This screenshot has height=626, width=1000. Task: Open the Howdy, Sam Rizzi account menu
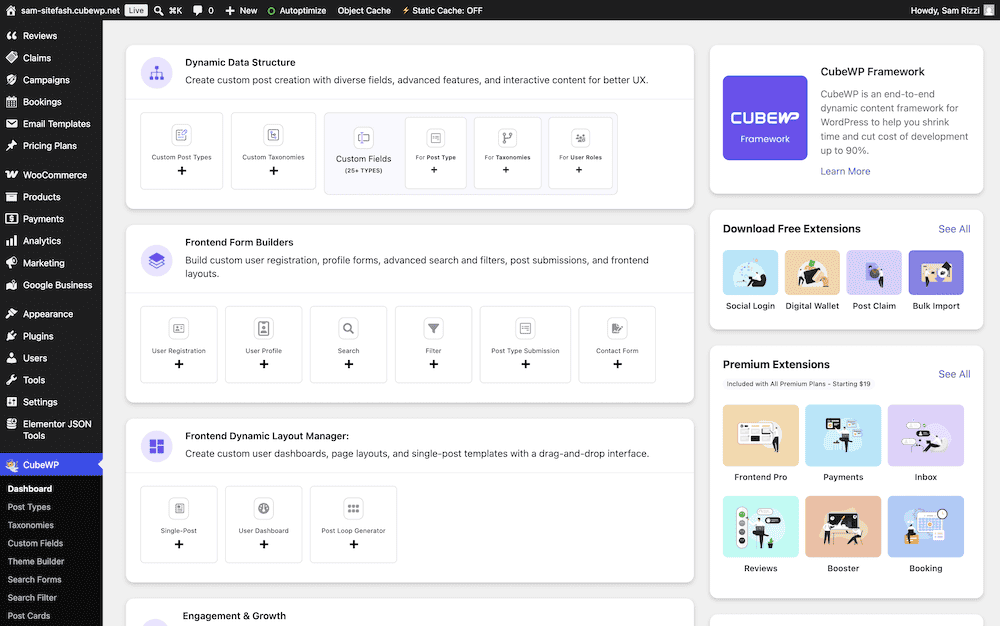(952, 10)
